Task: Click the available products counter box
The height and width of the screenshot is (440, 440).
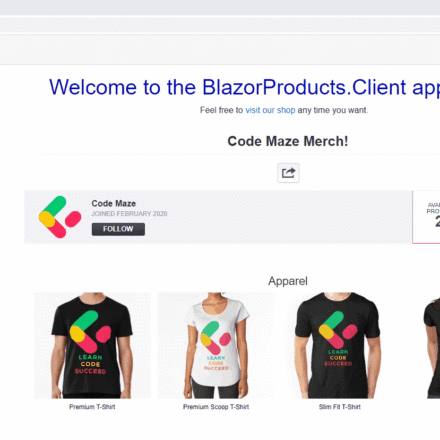Action: 426,217
